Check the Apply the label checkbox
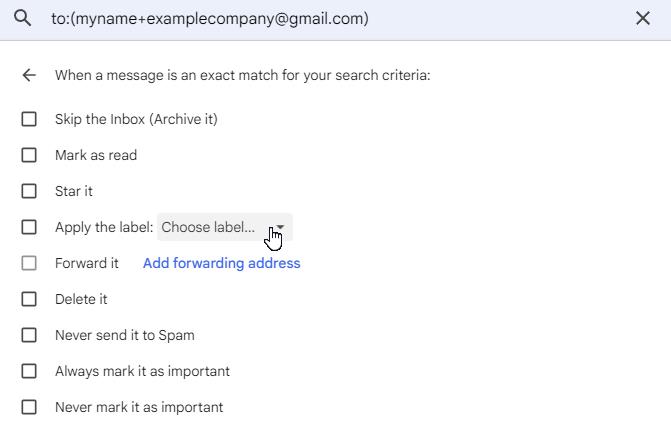Image resolution: width=671 pixels, height=423 pixels. pyautogui.click(x=29, y=227)
